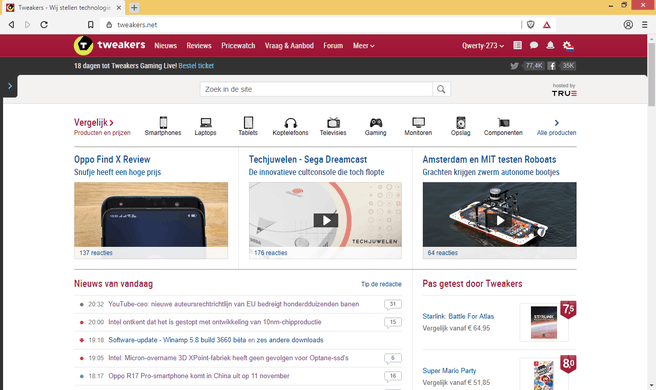Open the Vergelijk producten en prijzen link
The height and width of the screenshot is (390, 656).
click(102, 127)
